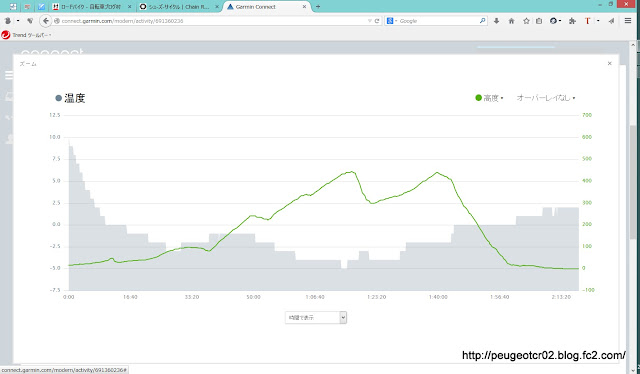
Task: Click the third pinned tab icon
Action: [41, 7]
